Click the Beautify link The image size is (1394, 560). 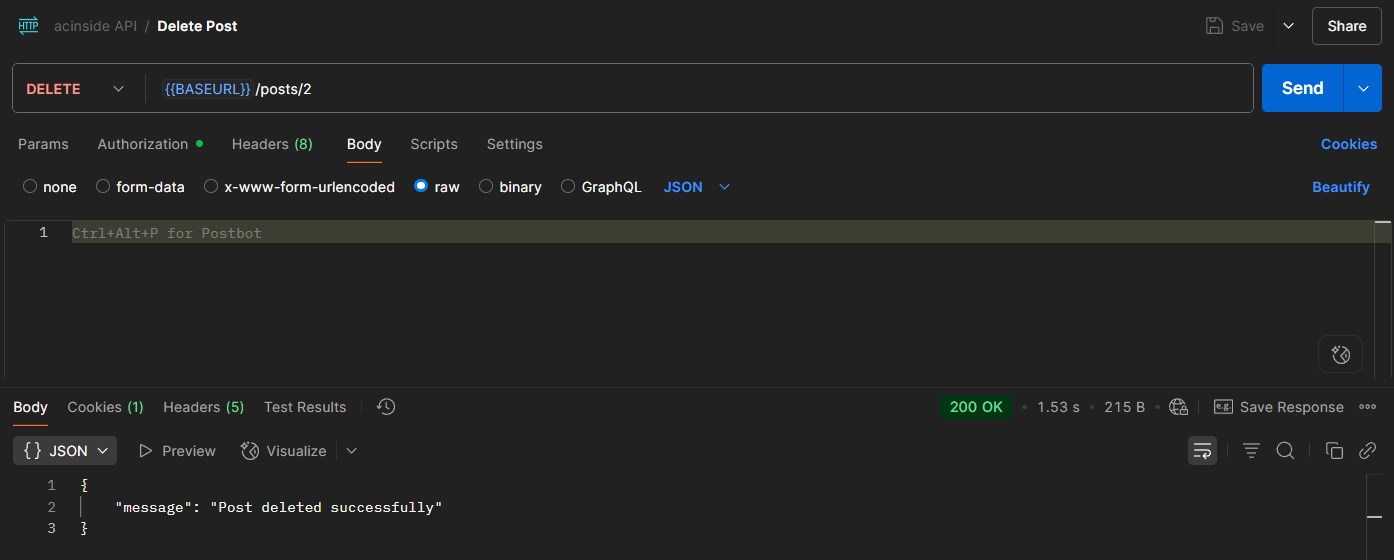coord(1340,187)
